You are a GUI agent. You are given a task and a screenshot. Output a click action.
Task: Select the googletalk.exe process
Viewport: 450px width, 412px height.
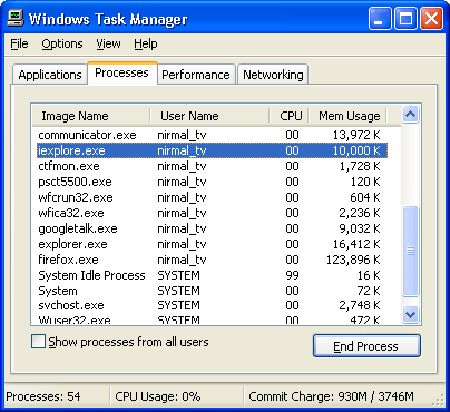pyautogui.click(x=212, y=229)
